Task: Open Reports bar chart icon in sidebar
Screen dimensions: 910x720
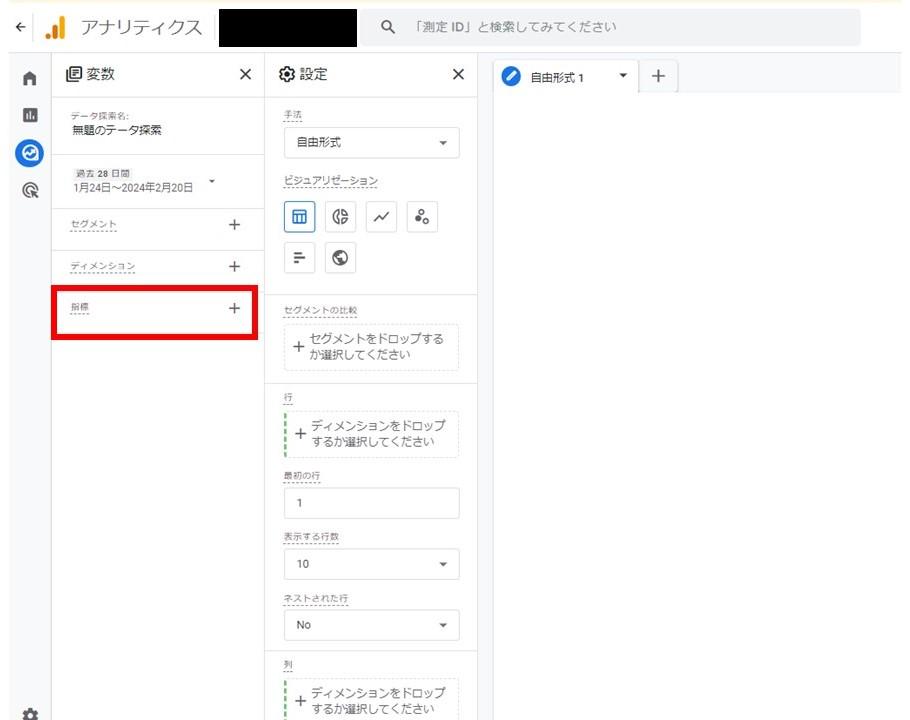Action: click(30, 115)
